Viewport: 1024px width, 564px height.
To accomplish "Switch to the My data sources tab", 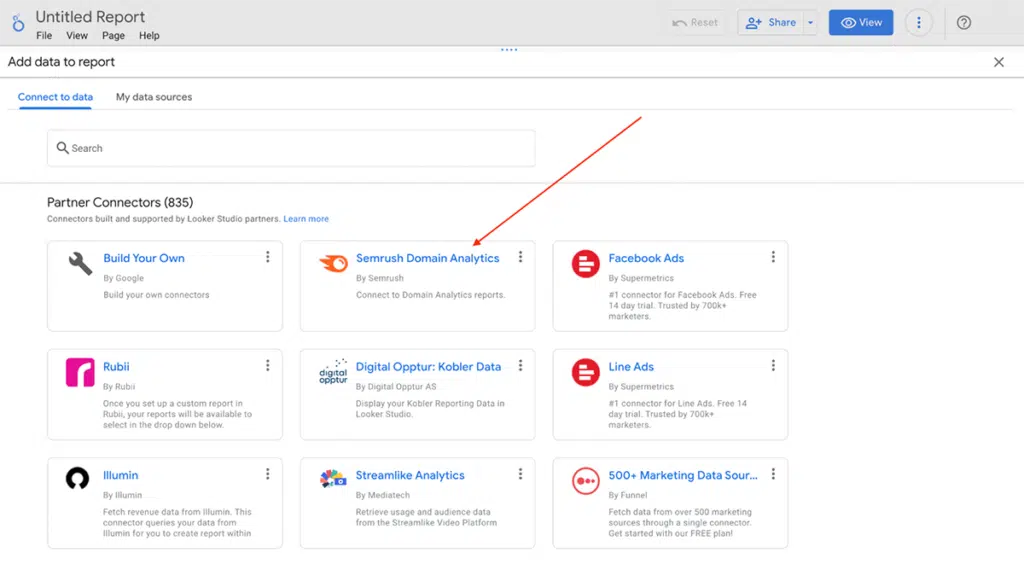I will tap(154, 97).
